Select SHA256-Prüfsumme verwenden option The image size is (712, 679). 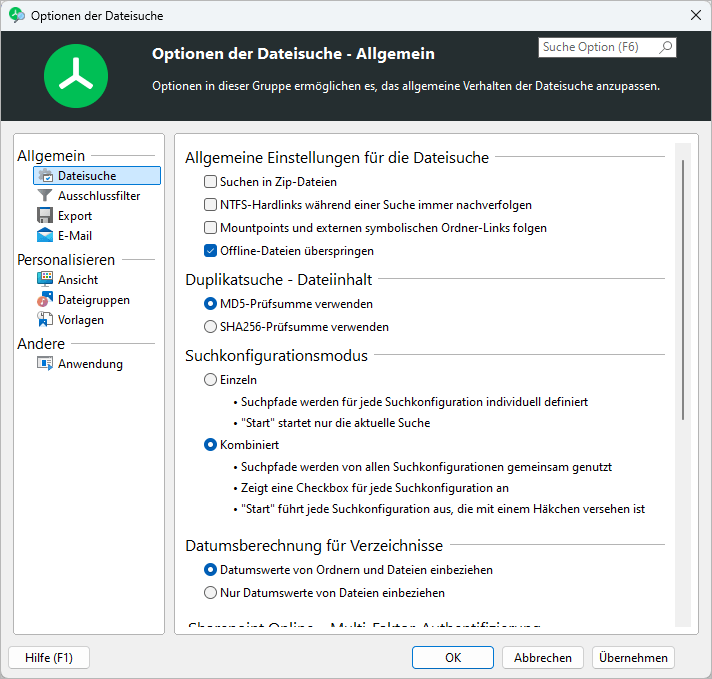210,327
